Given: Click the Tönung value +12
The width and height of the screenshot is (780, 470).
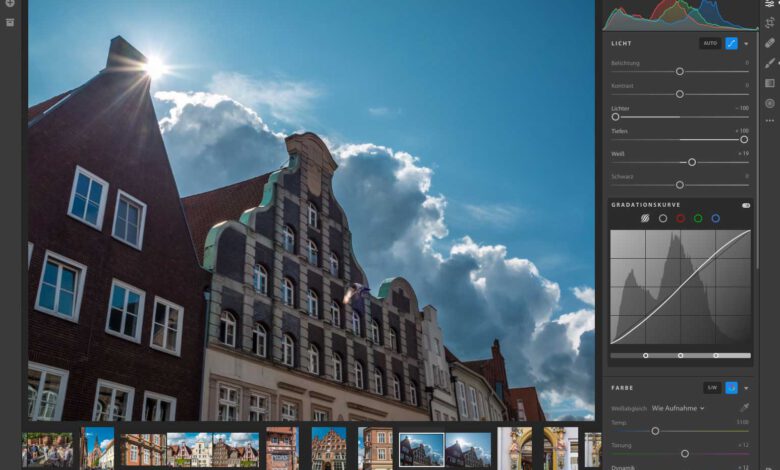Looking at the screenshot, I should pyautogui.click(x=743, y=445).
